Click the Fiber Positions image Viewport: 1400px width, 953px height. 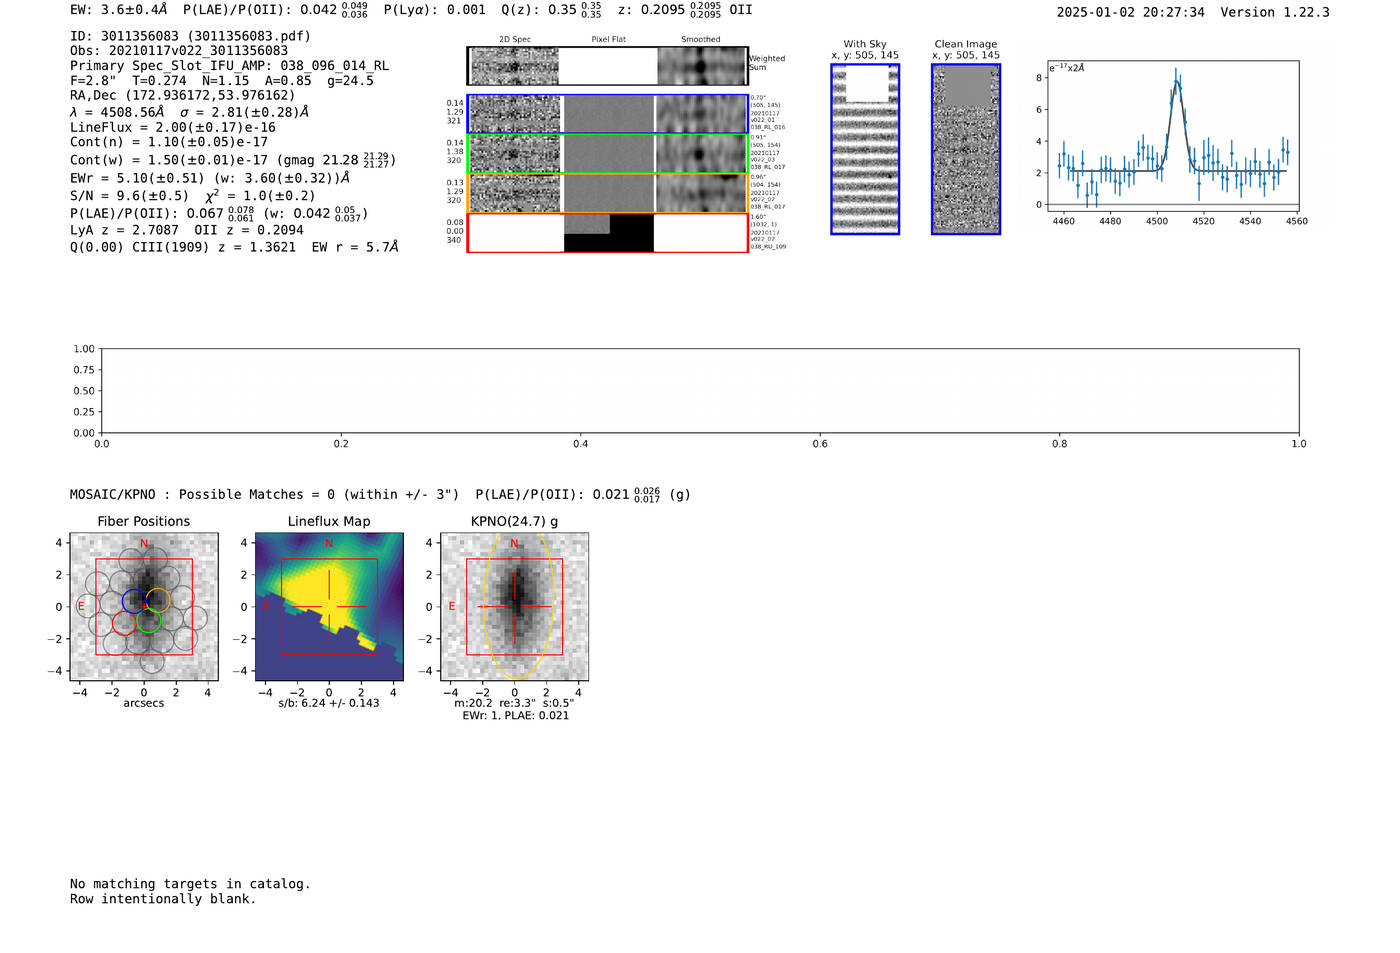click(144, 607)
